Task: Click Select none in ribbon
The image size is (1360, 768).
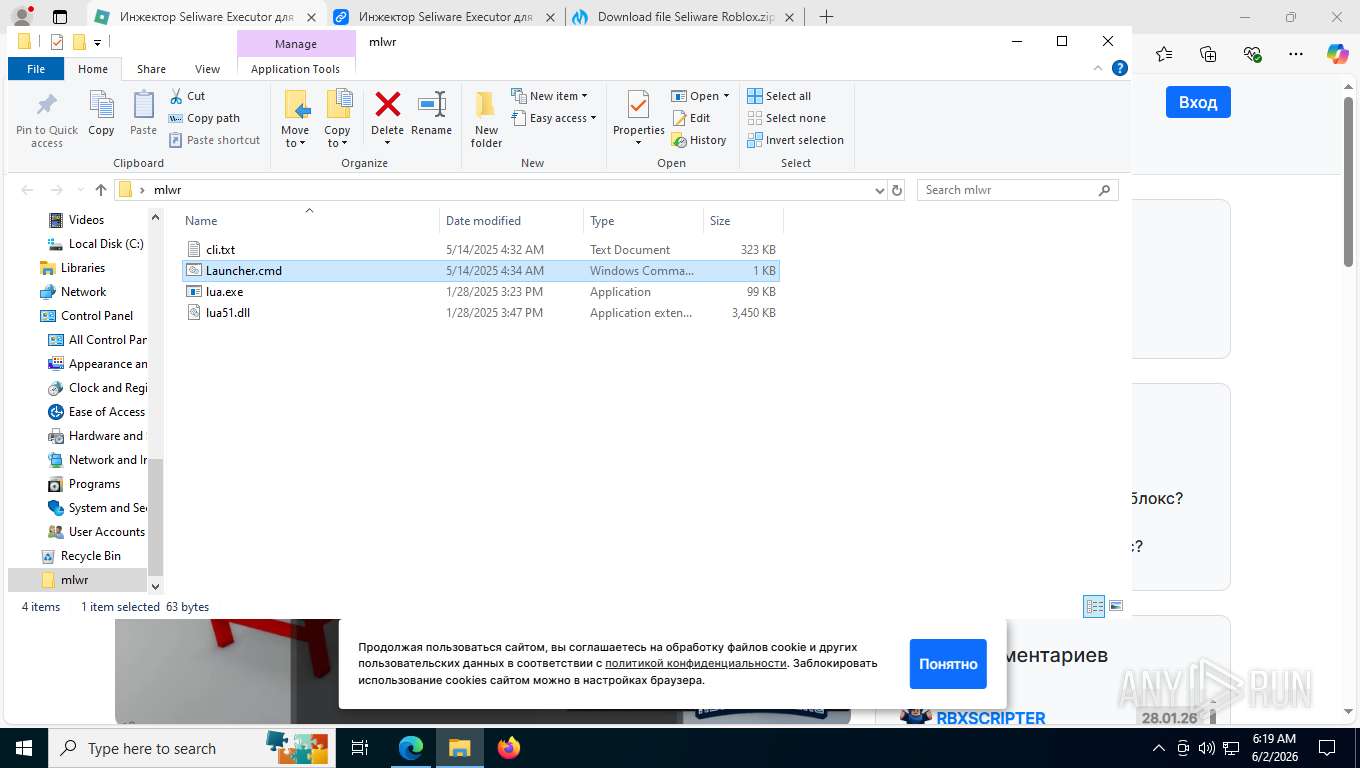Action: coord(786,118)
